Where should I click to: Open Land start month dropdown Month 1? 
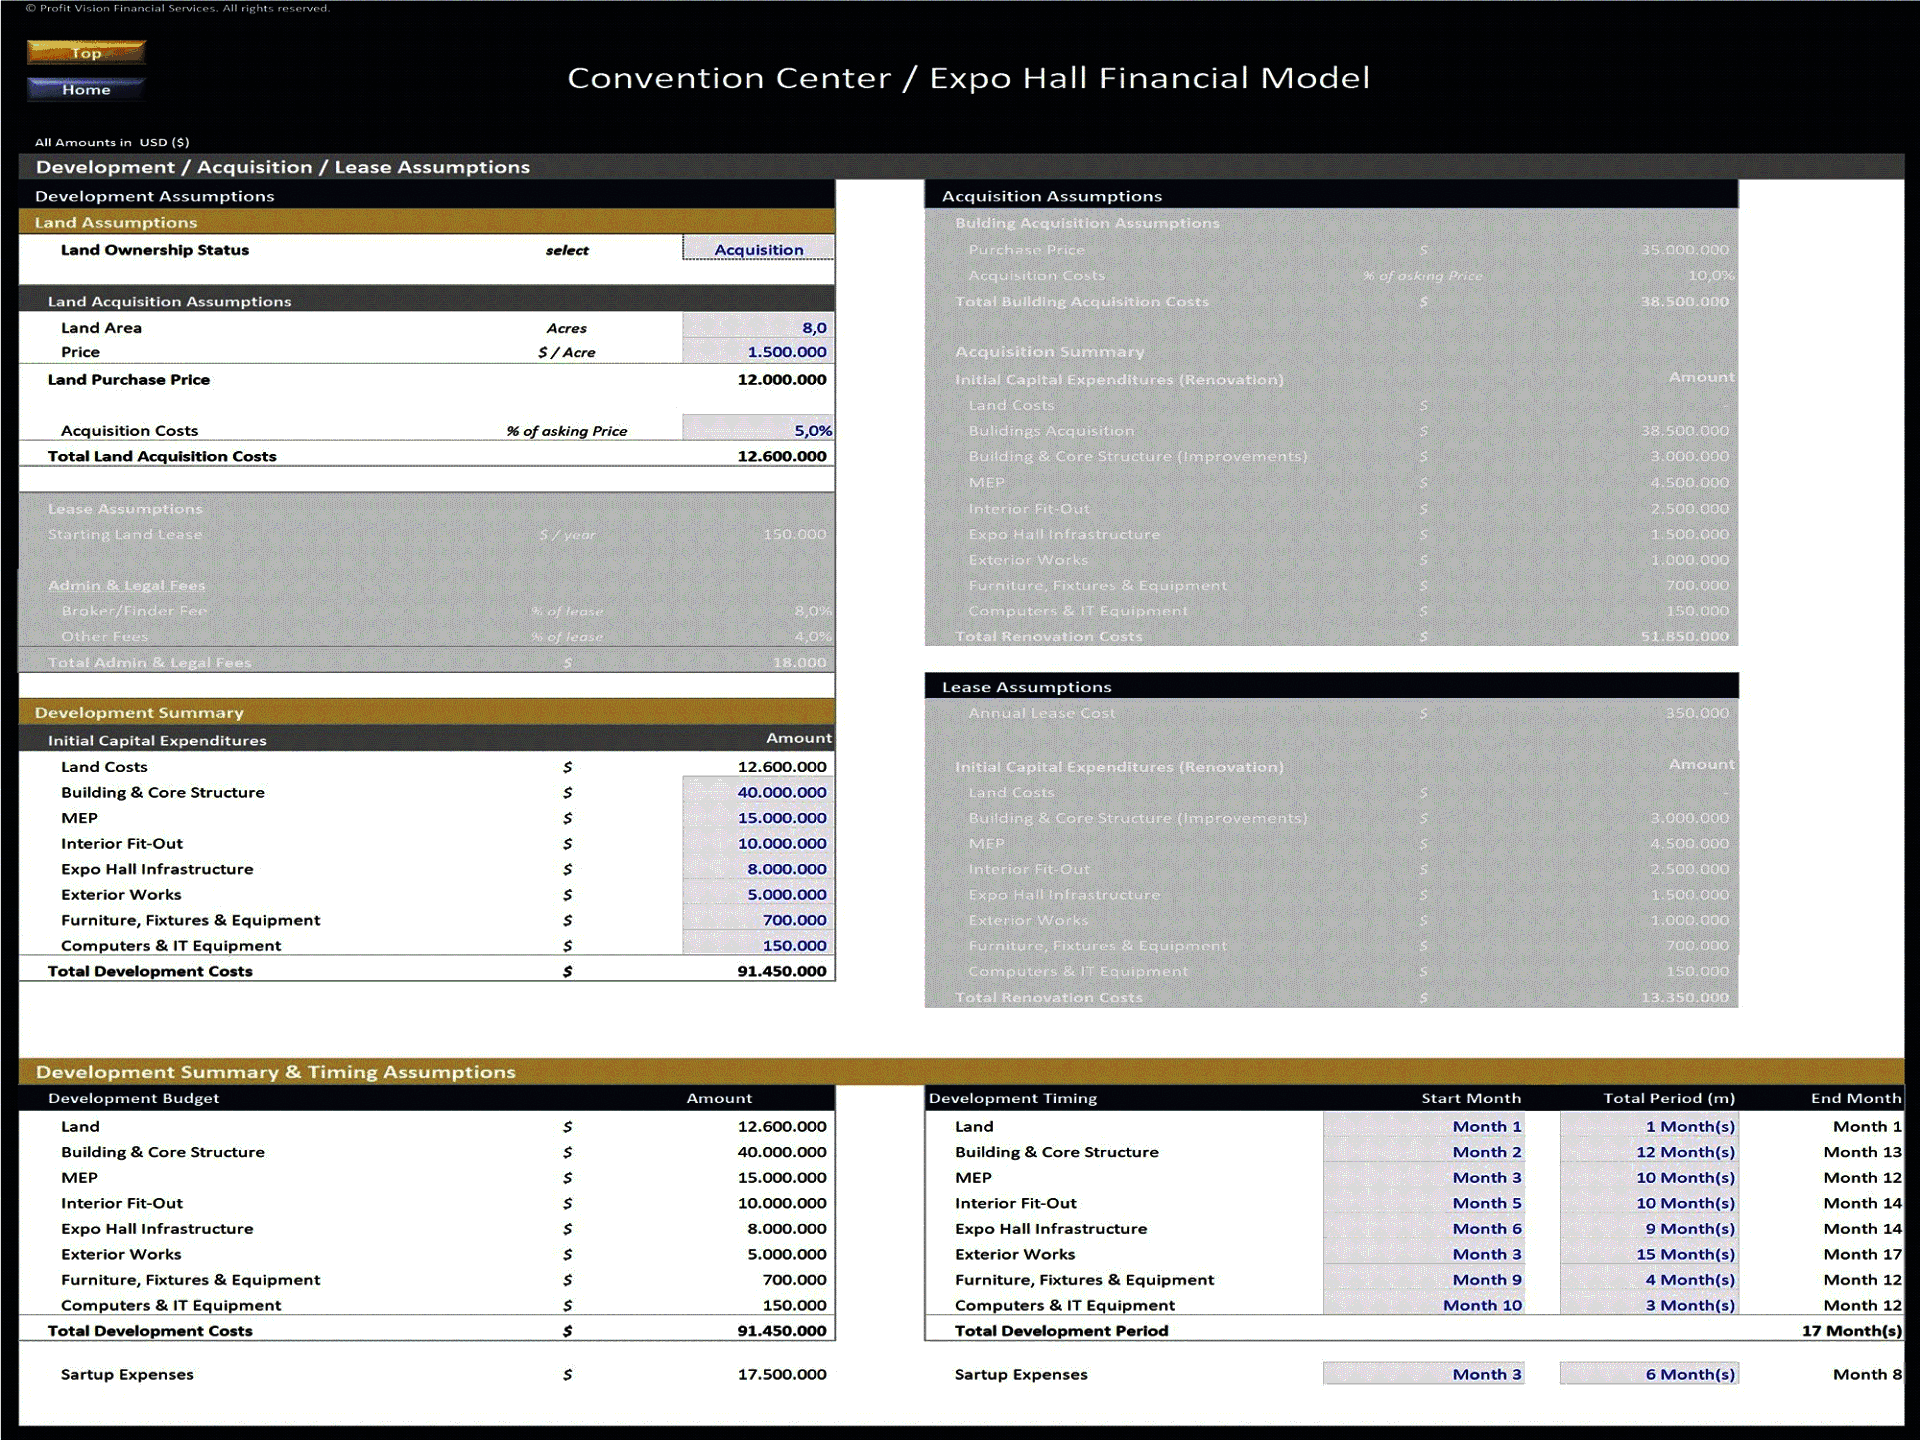1424,1126
